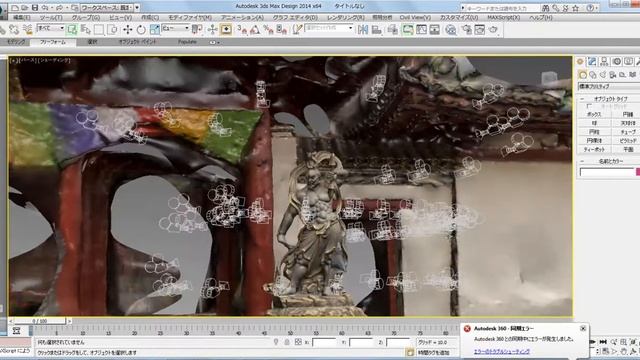640x360 pixels.
Task: Open the Curve Editor from the toolbar
Action: (x=421, y=29)
